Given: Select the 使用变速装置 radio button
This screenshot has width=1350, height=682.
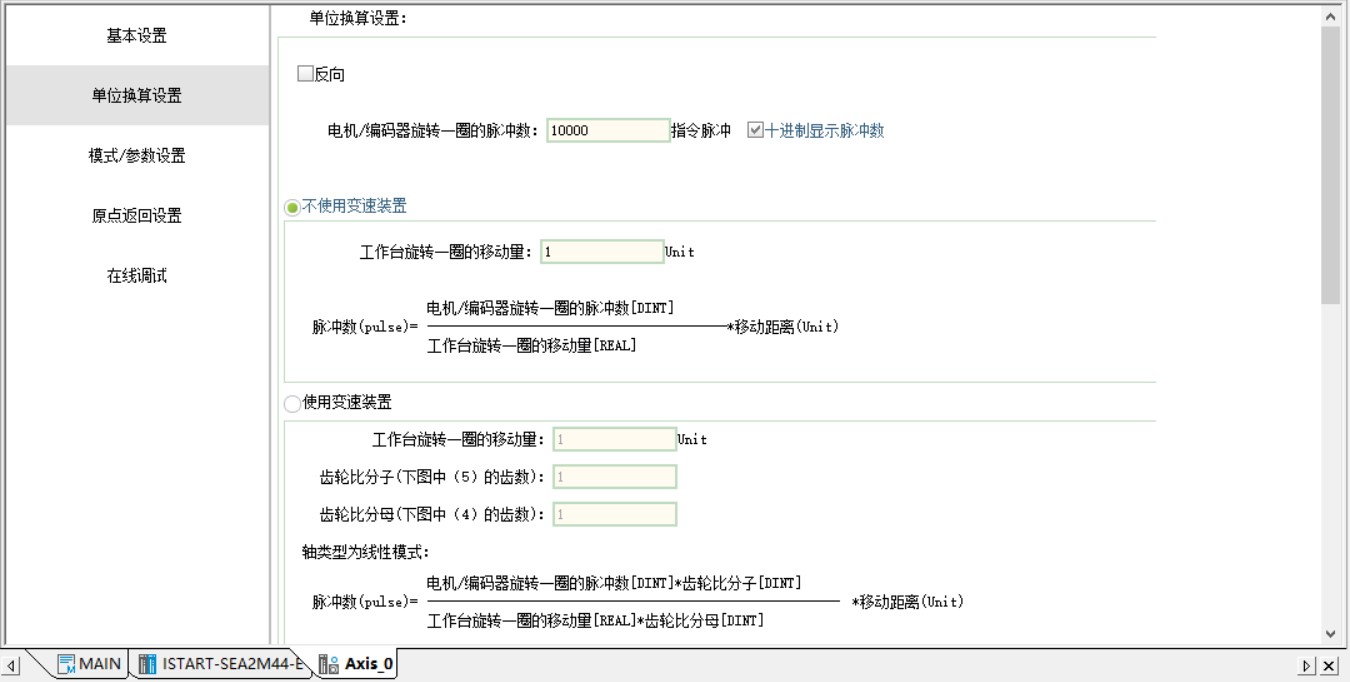Looking at the screenshot, I should pyautogui.click(x=292, y=403).
